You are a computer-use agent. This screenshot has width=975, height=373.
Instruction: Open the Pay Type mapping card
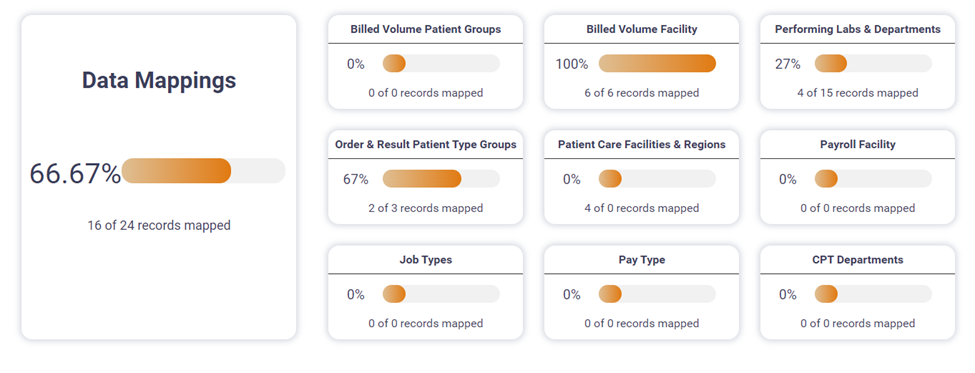coord(642,292)
